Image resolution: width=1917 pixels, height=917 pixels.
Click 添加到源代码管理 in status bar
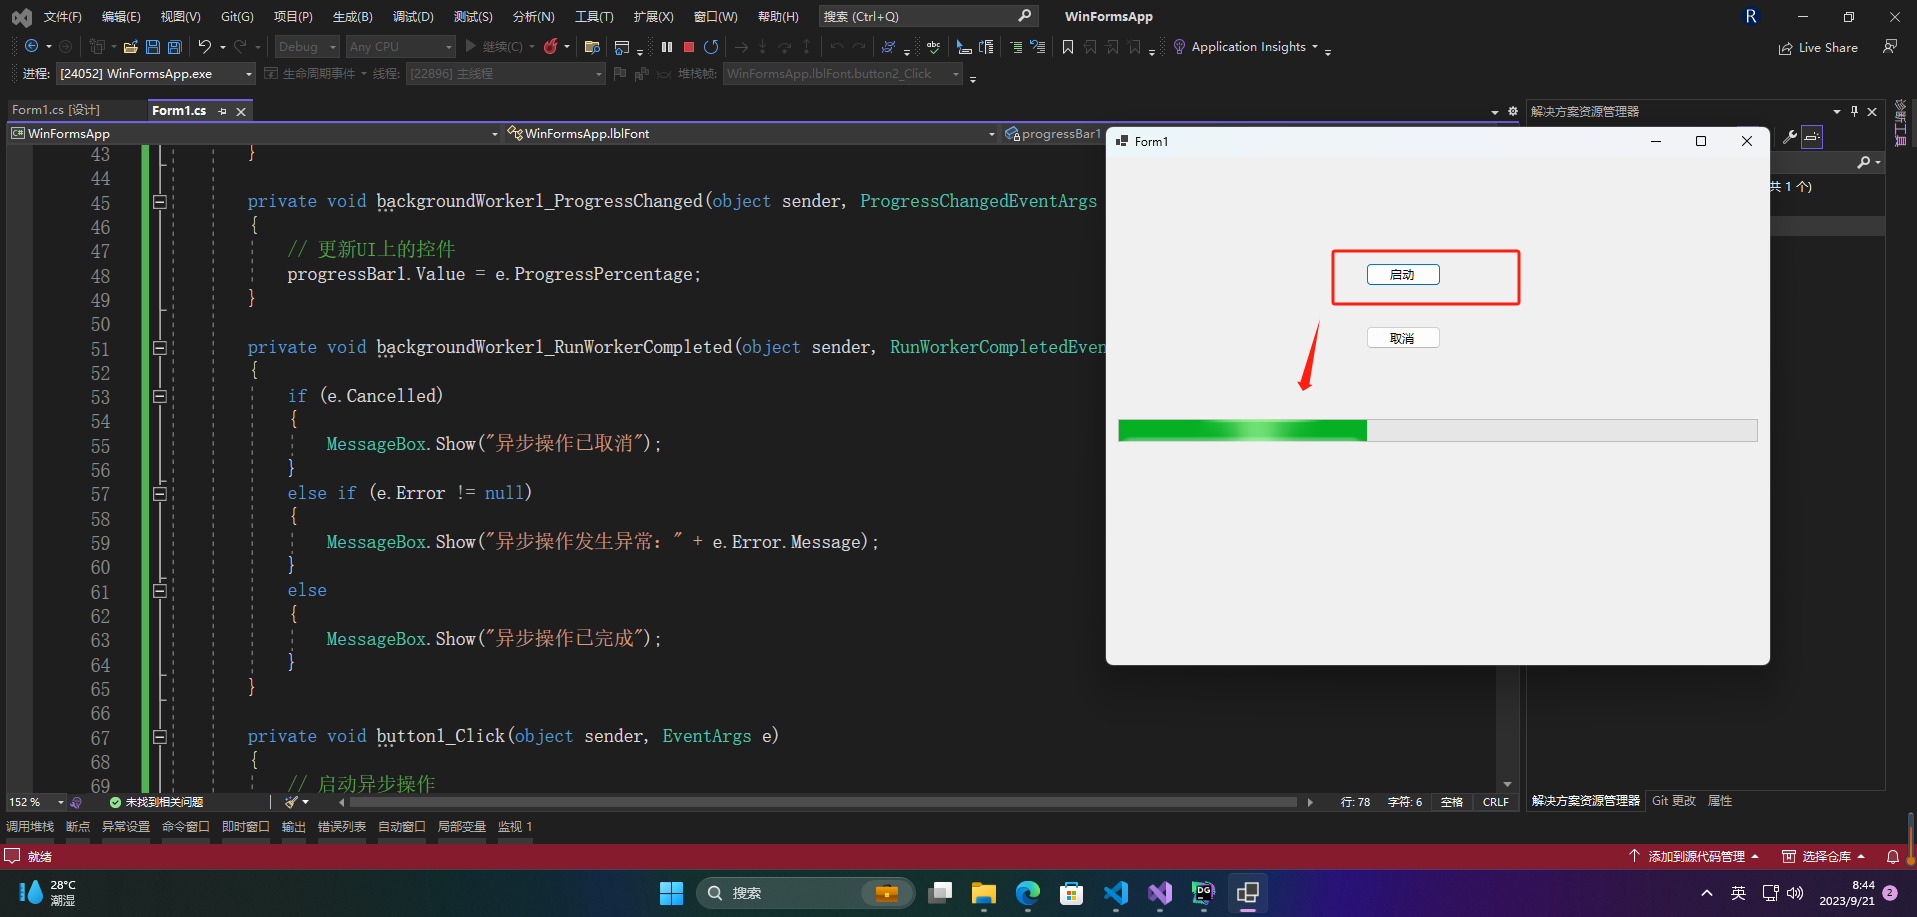coord(1693,856)
